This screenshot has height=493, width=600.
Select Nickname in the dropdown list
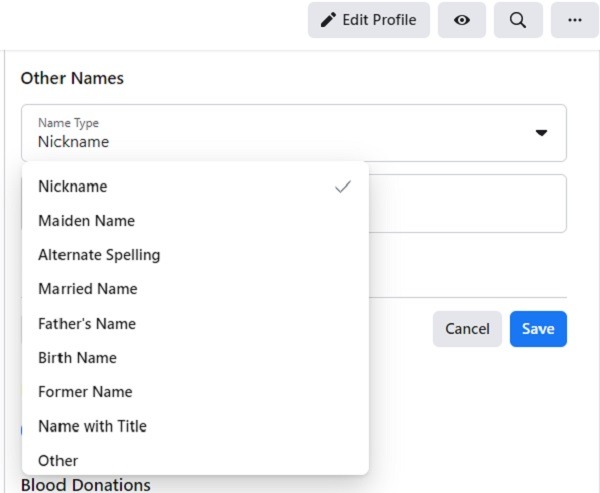tap(195, 186)
